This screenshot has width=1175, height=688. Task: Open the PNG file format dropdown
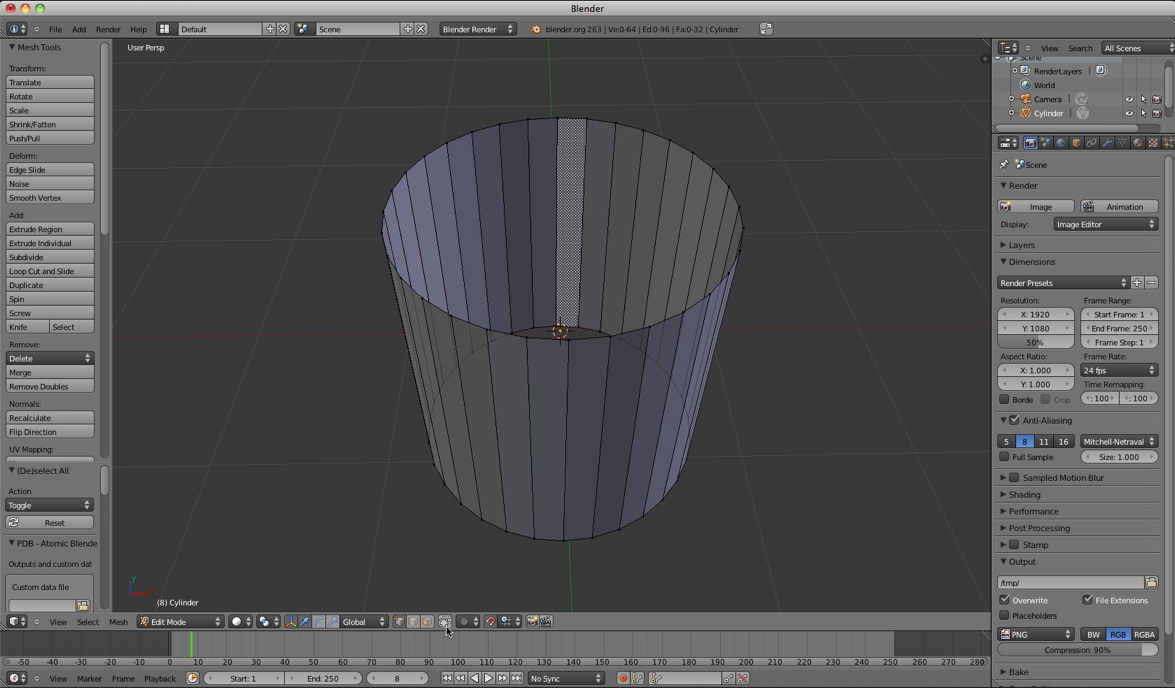(1036, 634)
